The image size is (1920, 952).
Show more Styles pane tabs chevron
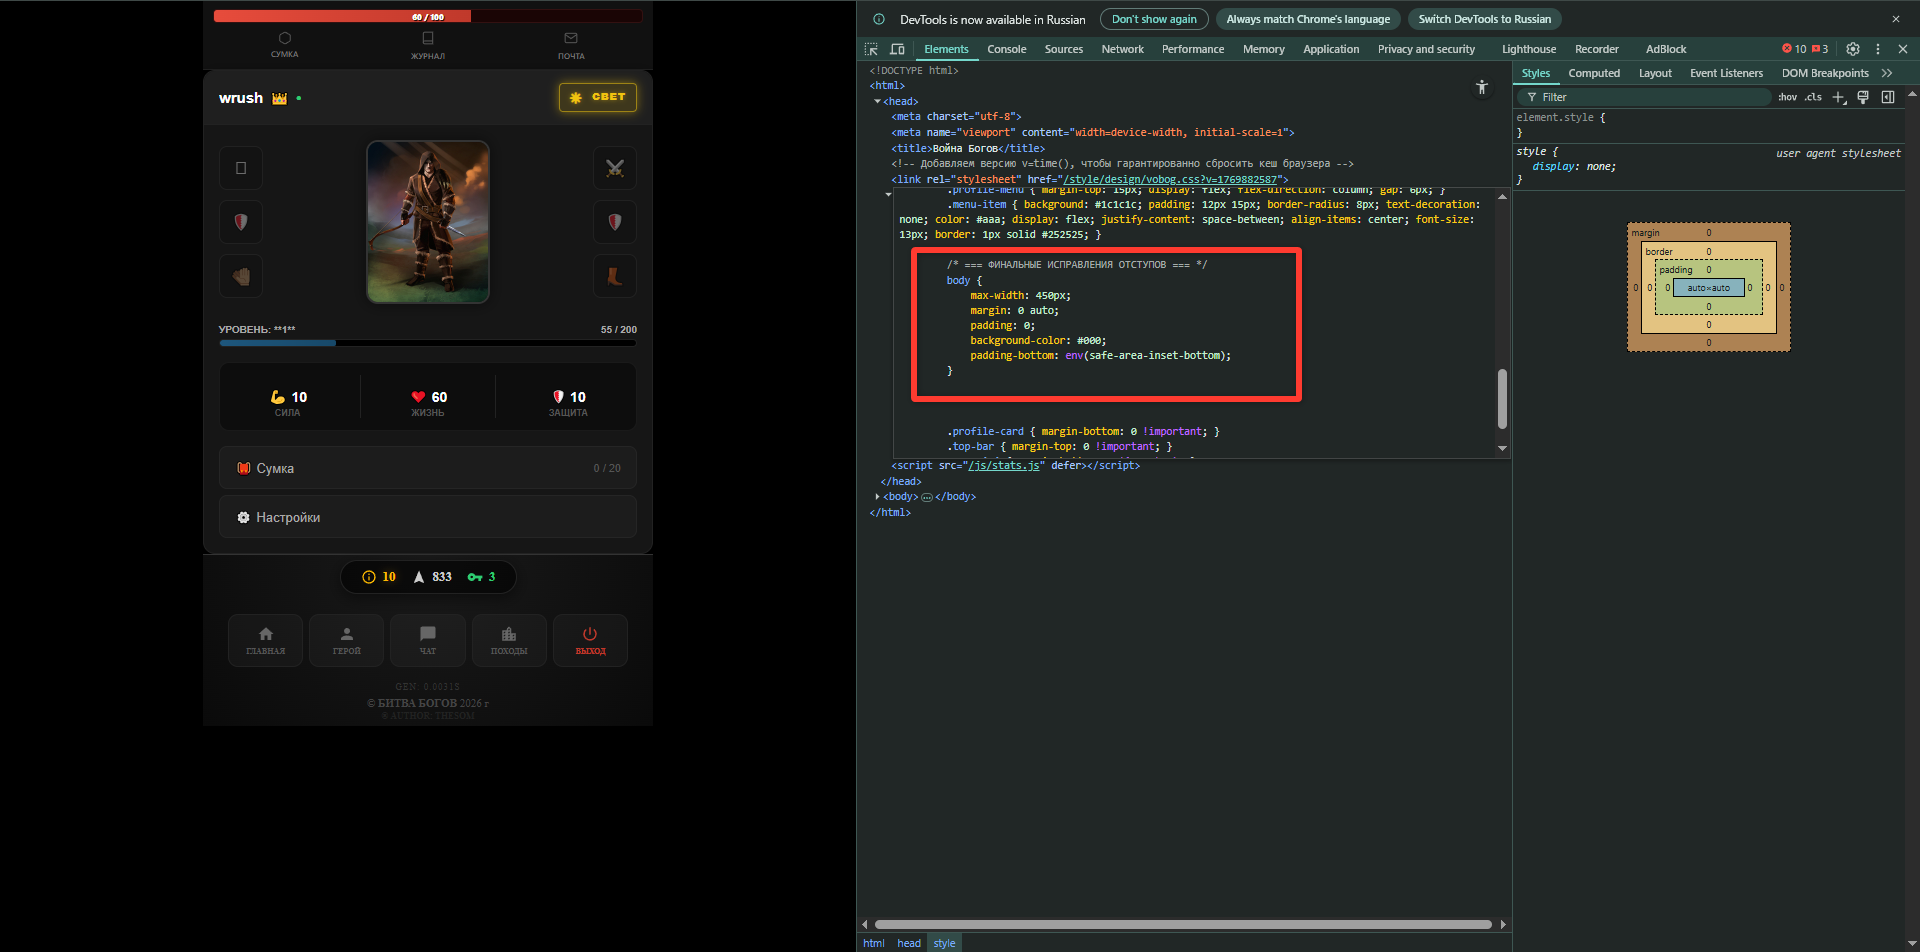pos(1887,73)
